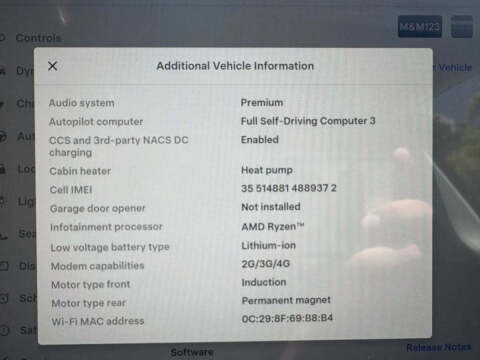Click the 'Modem capabilities' label
Image resolution: width=480 pixels, height=360 pixels.
(97, 266)
